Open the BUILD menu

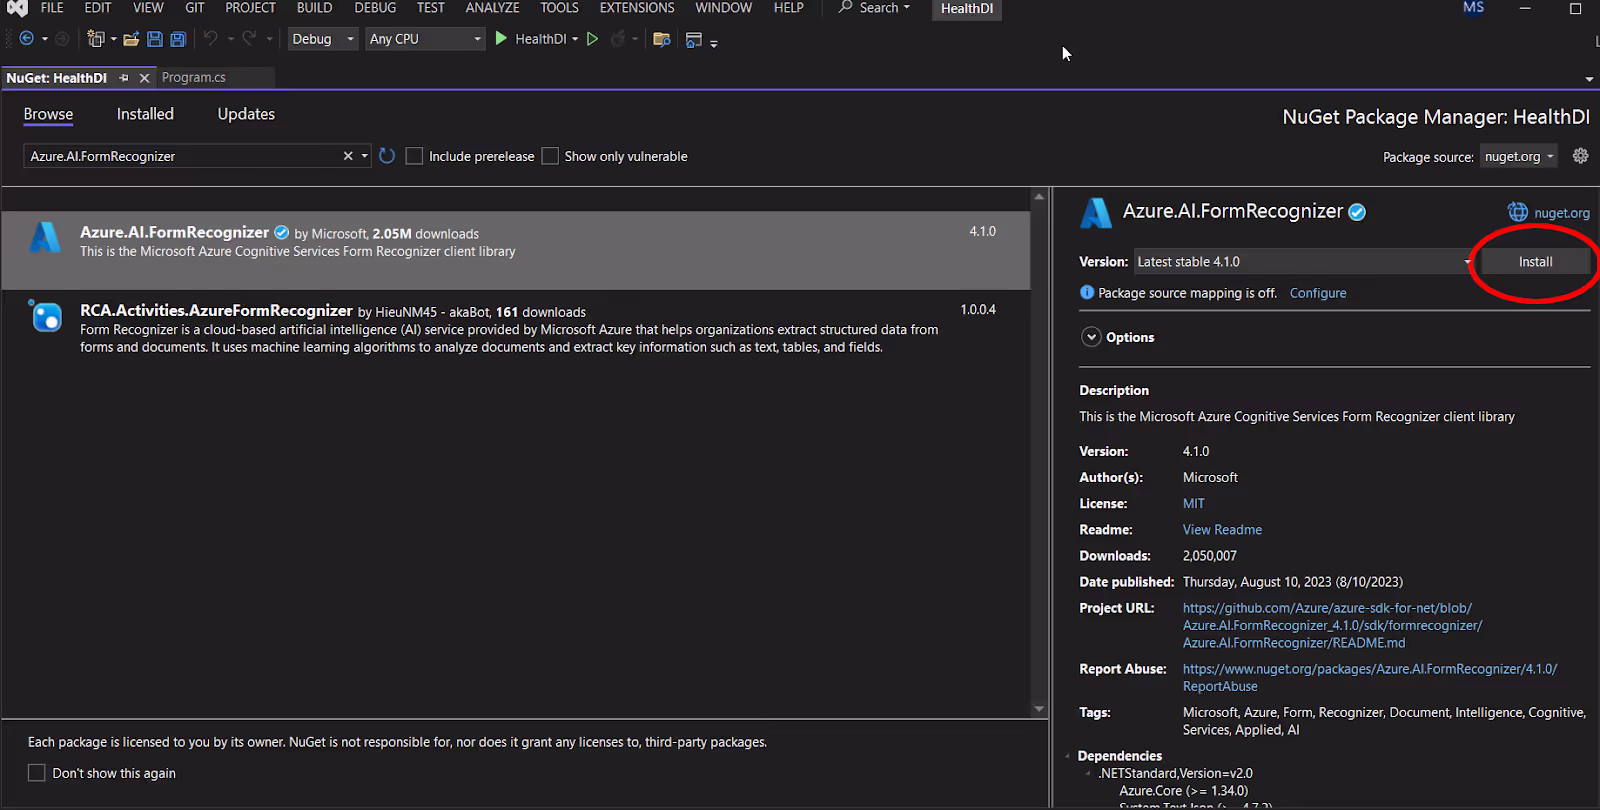point(314,8)
